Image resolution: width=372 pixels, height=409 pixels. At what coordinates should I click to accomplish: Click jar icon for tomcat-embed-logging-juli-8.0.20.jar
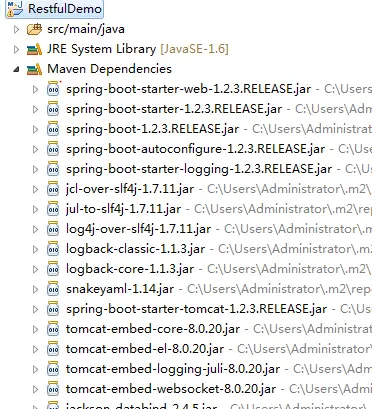[x=53, y=369]
